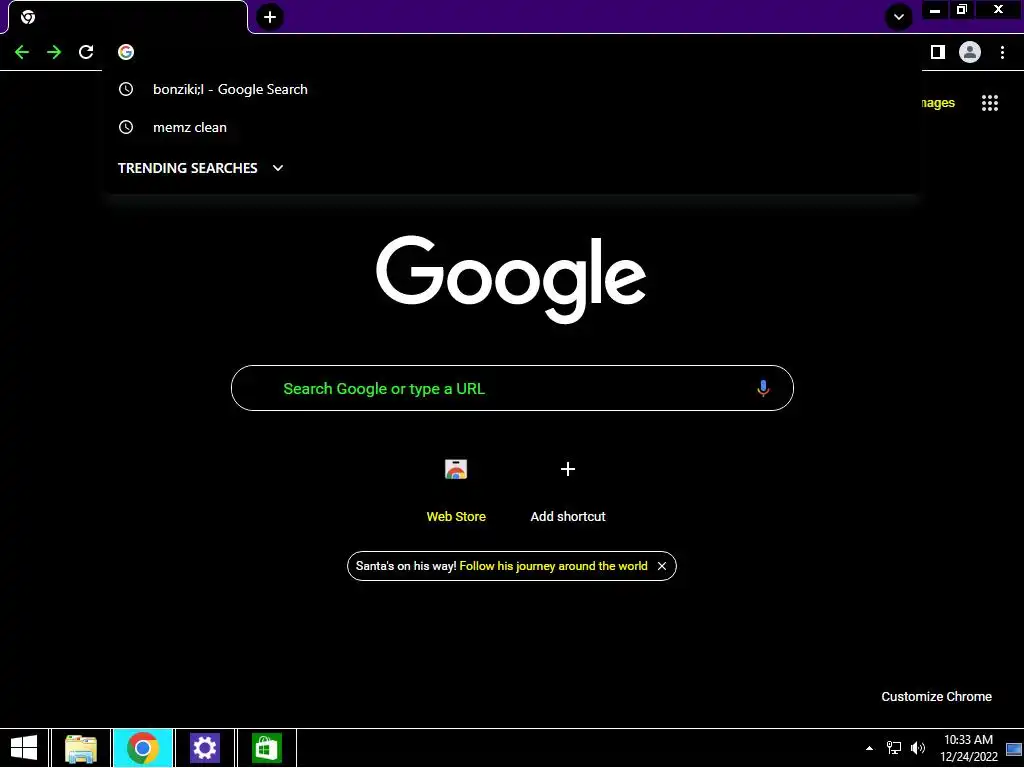Select the 'bonziki;l - Google Search' suggestion

pos(512,89)
